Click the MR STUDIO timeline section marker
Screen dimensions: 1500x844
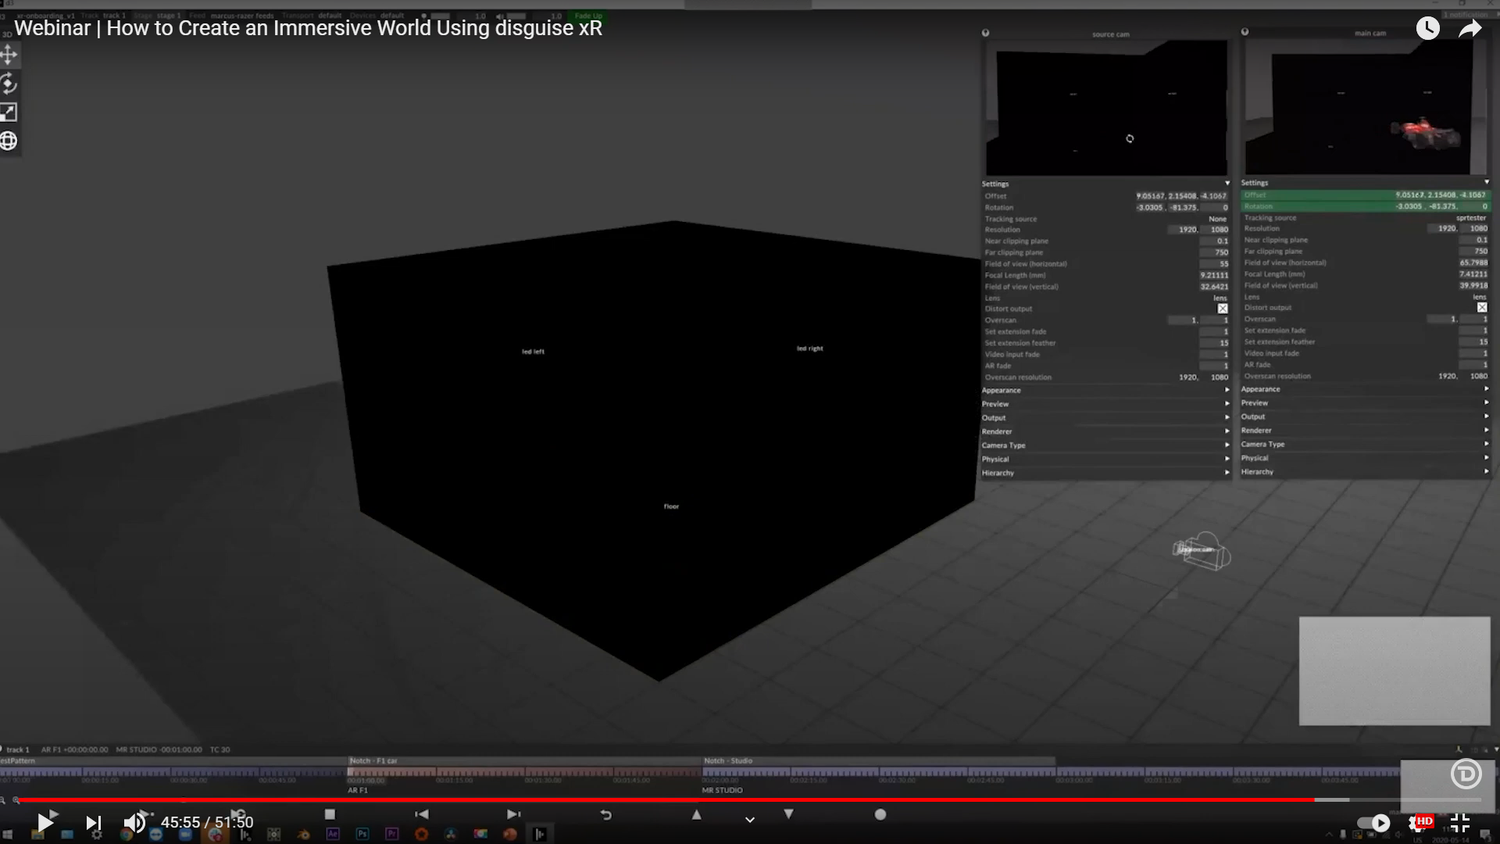[x=722, y=790]
